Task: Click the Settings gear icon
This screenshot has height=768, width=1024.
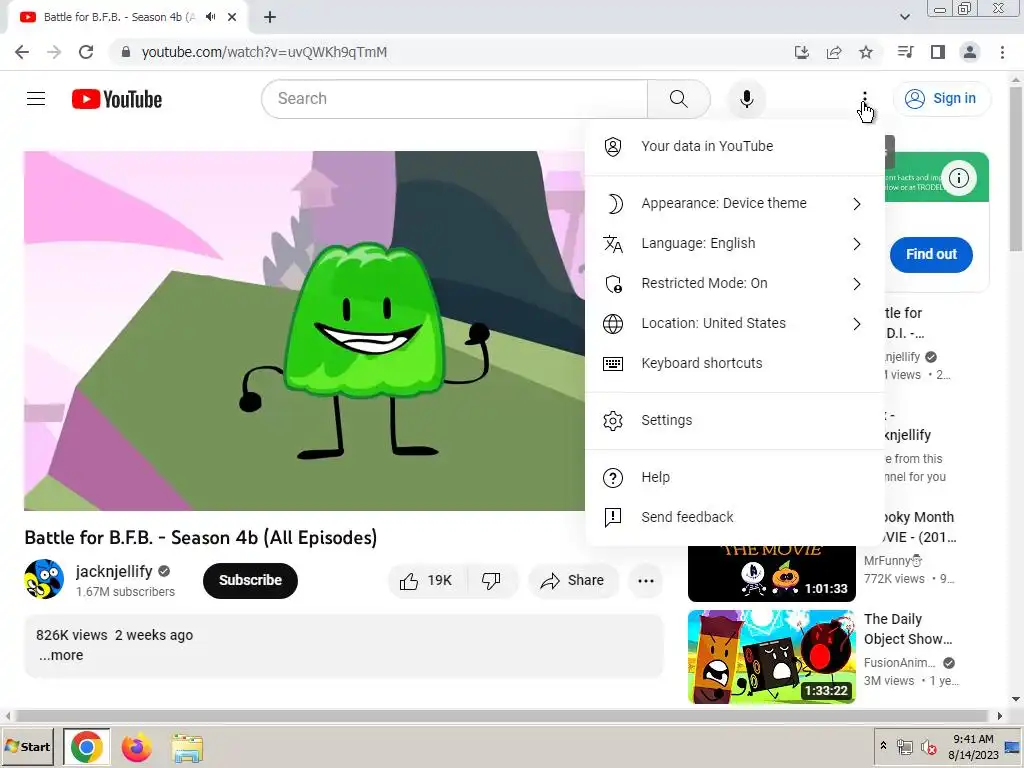Action: coord(613,421)
